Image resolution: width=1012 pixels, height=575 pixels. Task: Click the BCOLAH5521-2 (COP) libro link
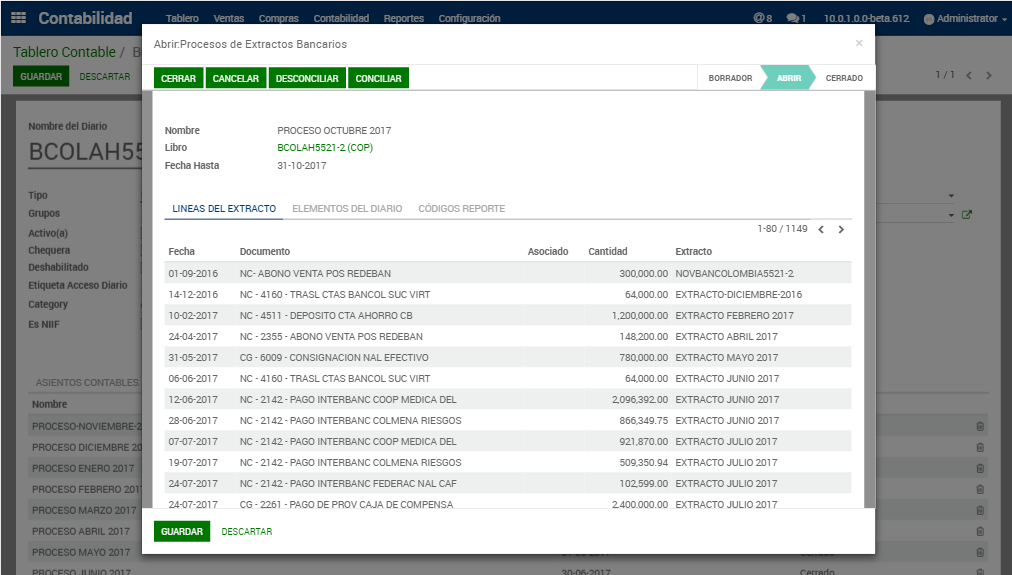(325, 148)
